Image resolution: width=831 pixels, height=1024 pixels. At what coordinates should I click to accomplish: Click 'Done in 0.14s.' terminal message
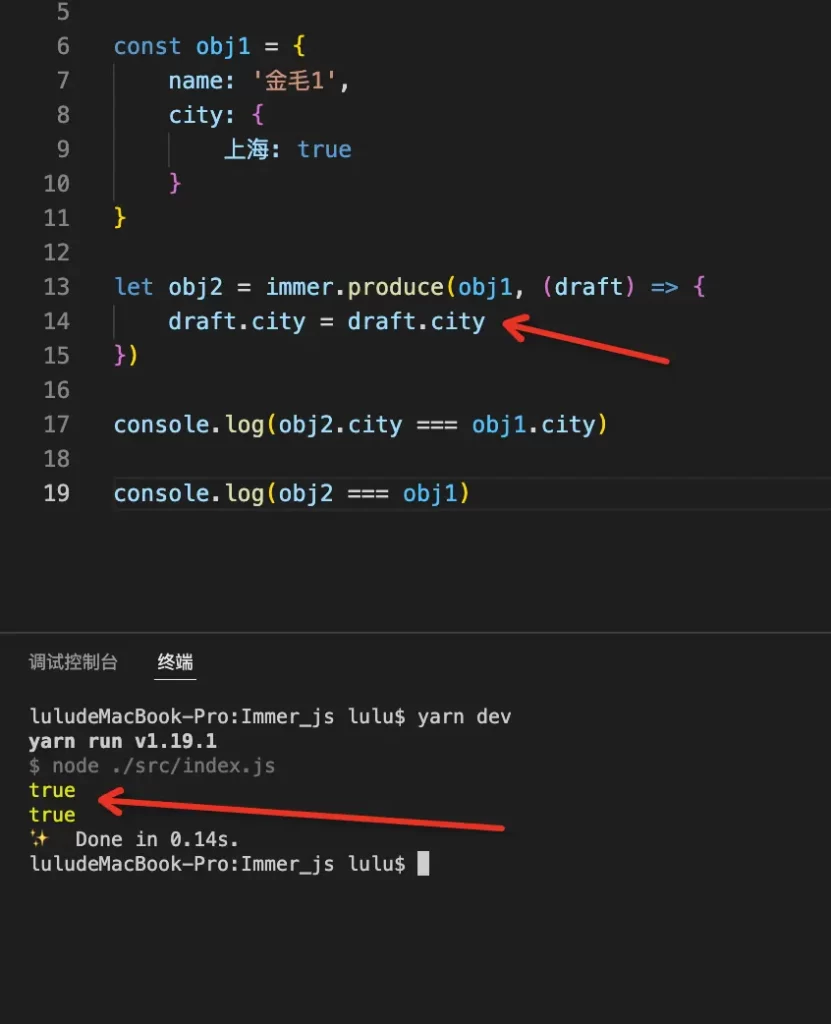[157, 839]
